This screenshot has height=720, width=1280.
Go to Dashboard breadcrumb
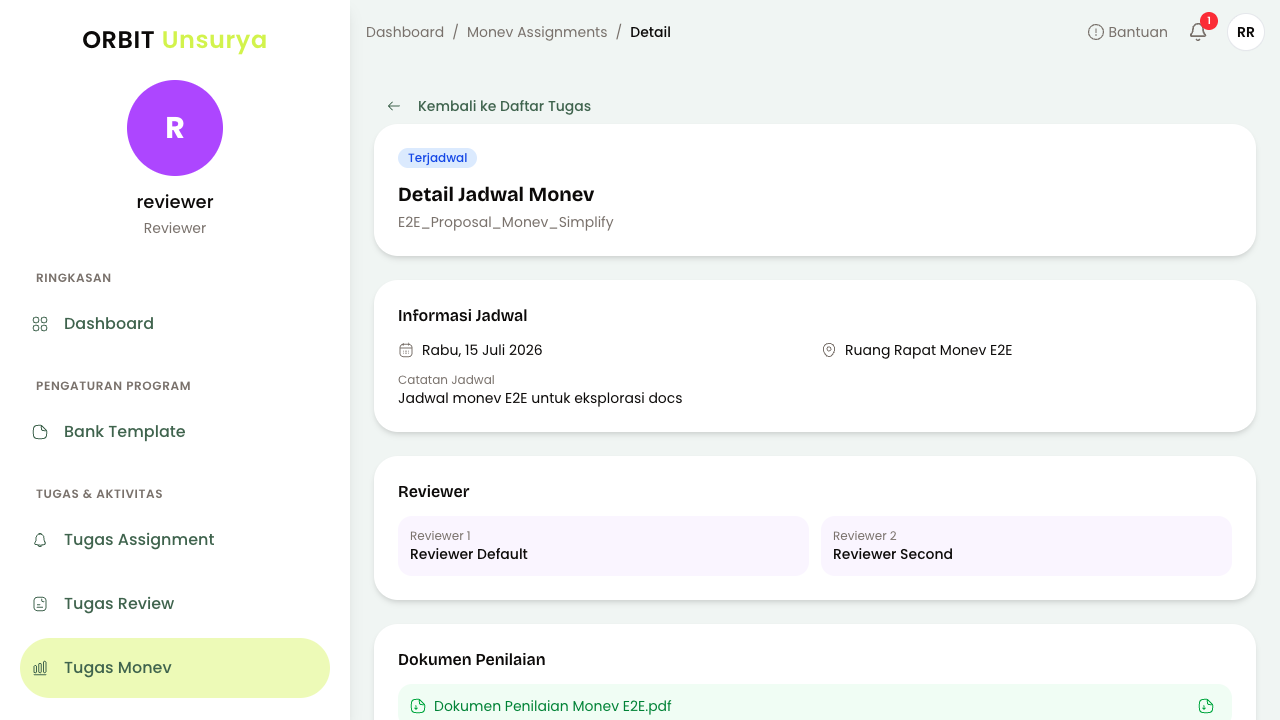coord(405,32)
